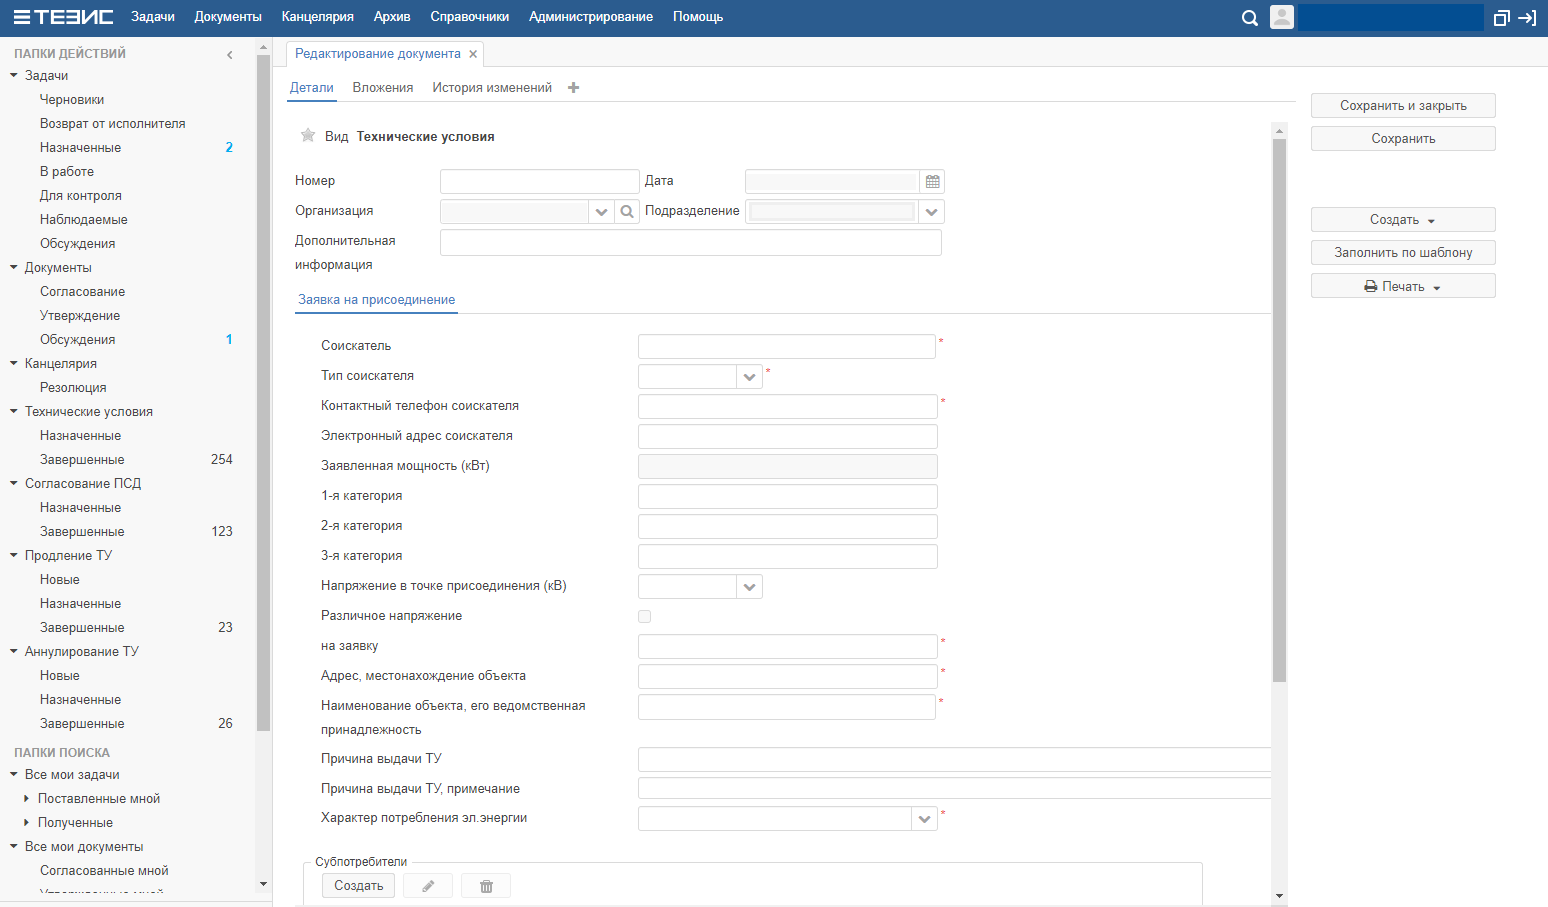Open the Администрирование menu
This screenshot has height=907, width=1548.
[x=591, y=17]
